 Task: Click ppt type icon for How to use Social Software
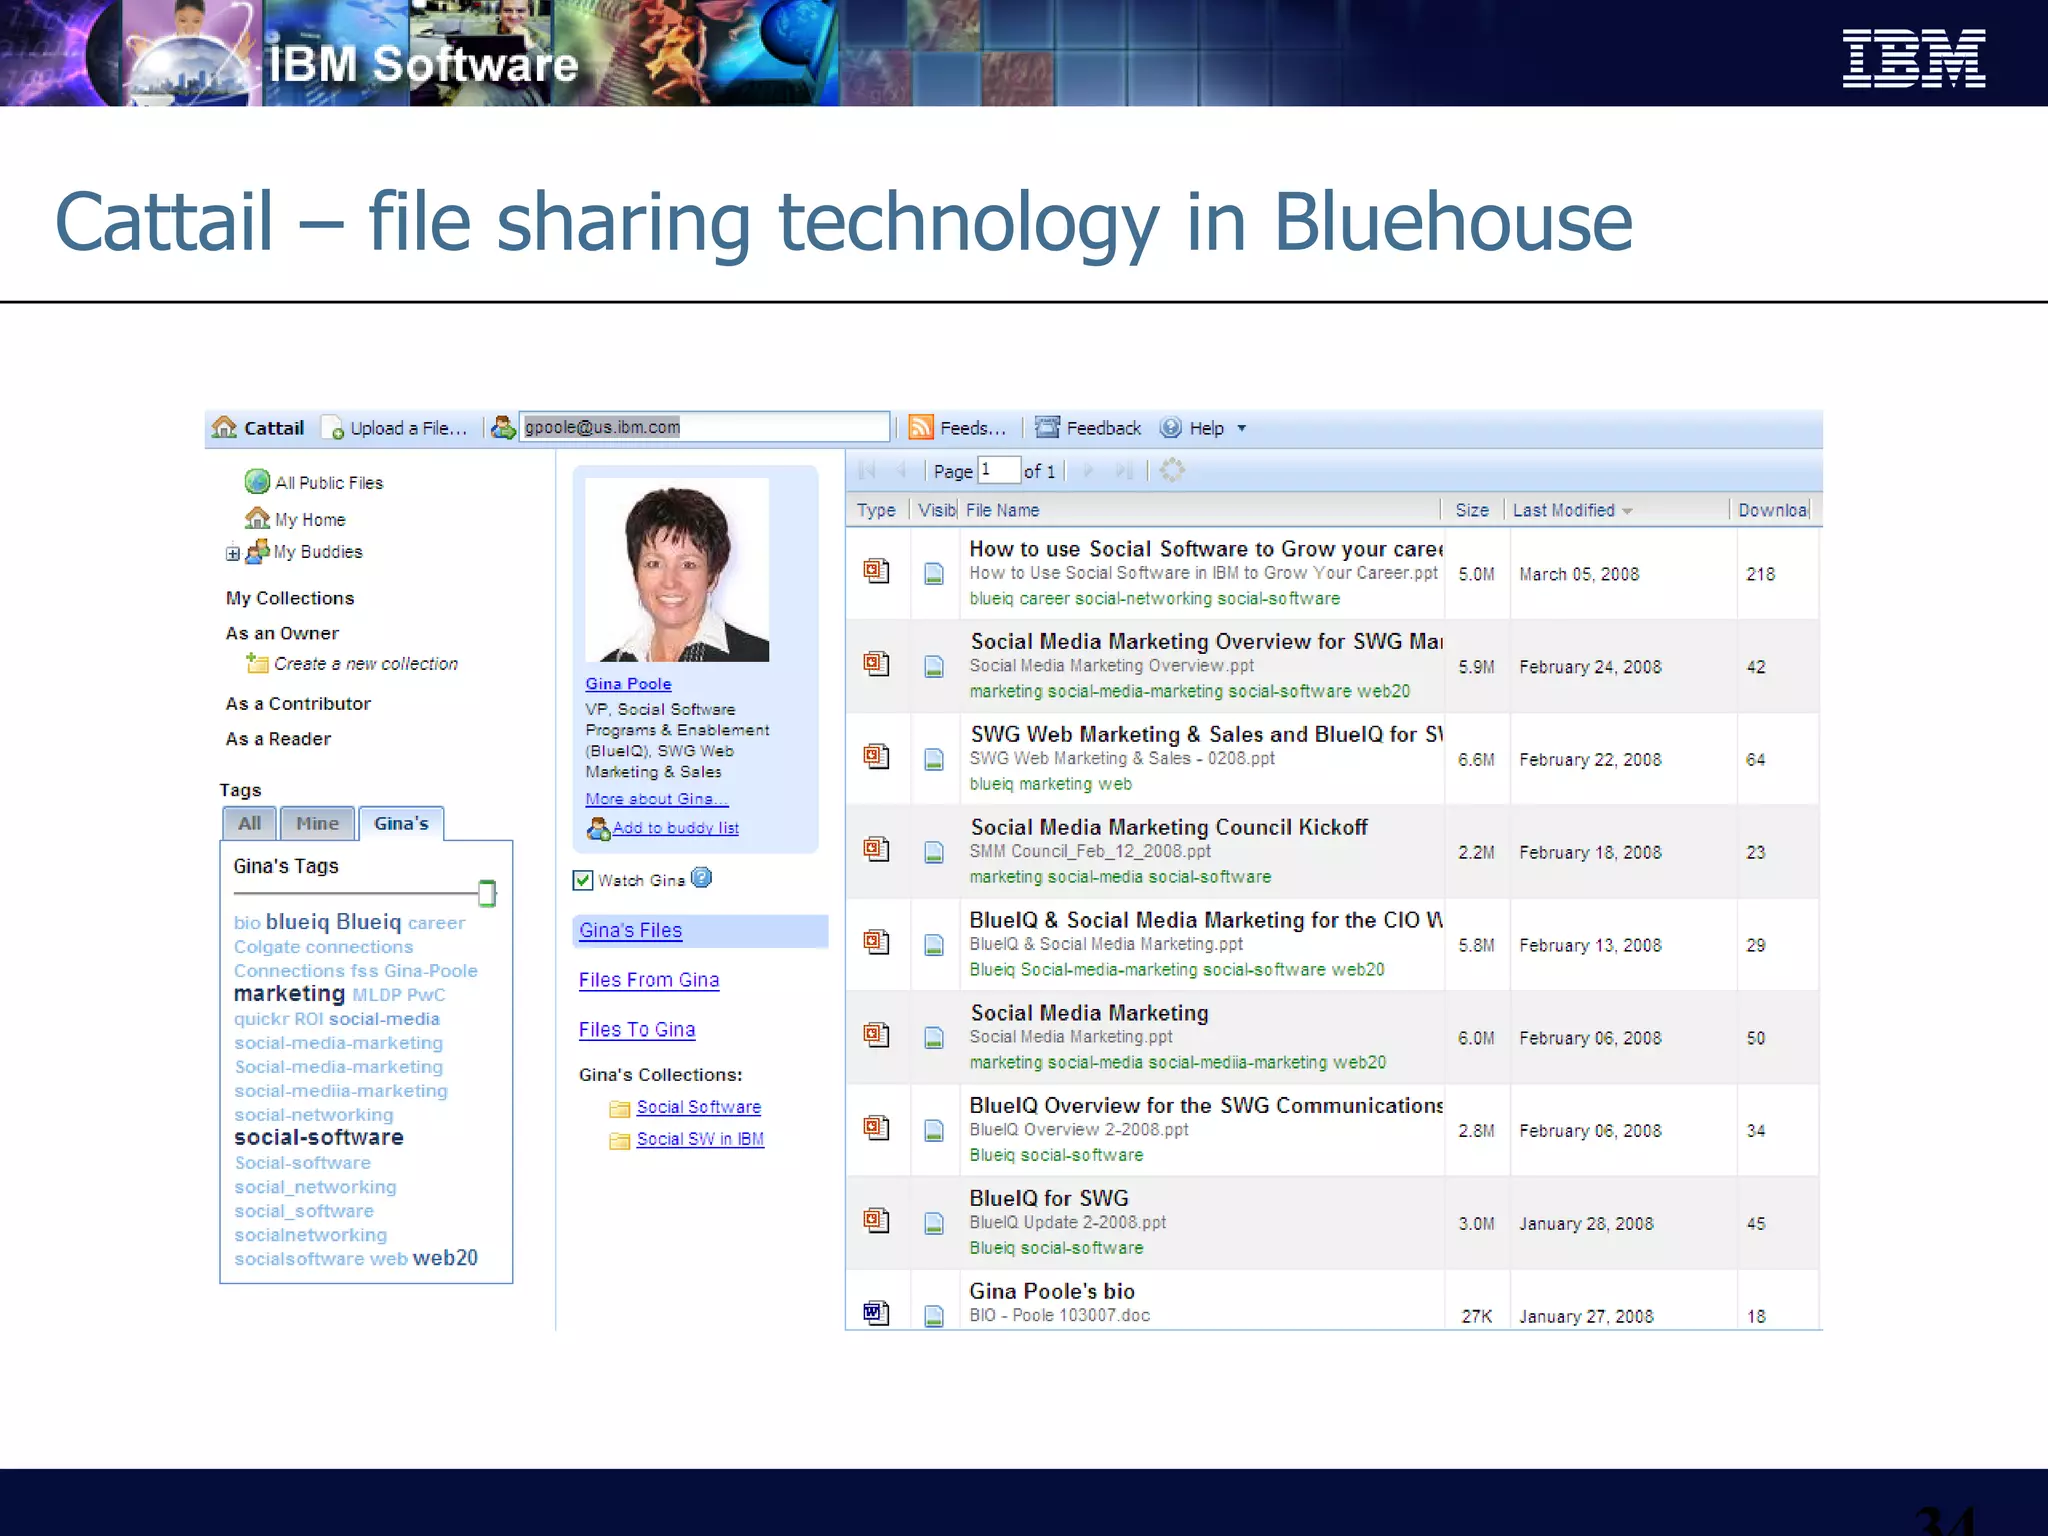click(x=876, y=571)
